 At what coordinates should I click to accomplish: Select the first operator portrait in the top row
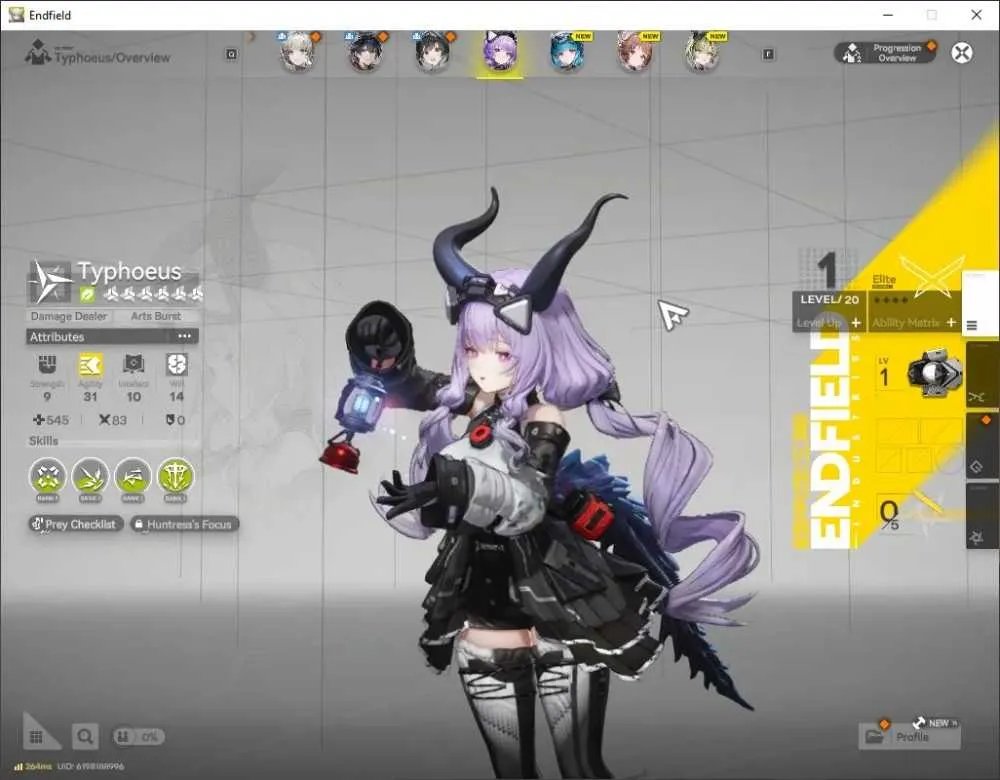[297, 52]
